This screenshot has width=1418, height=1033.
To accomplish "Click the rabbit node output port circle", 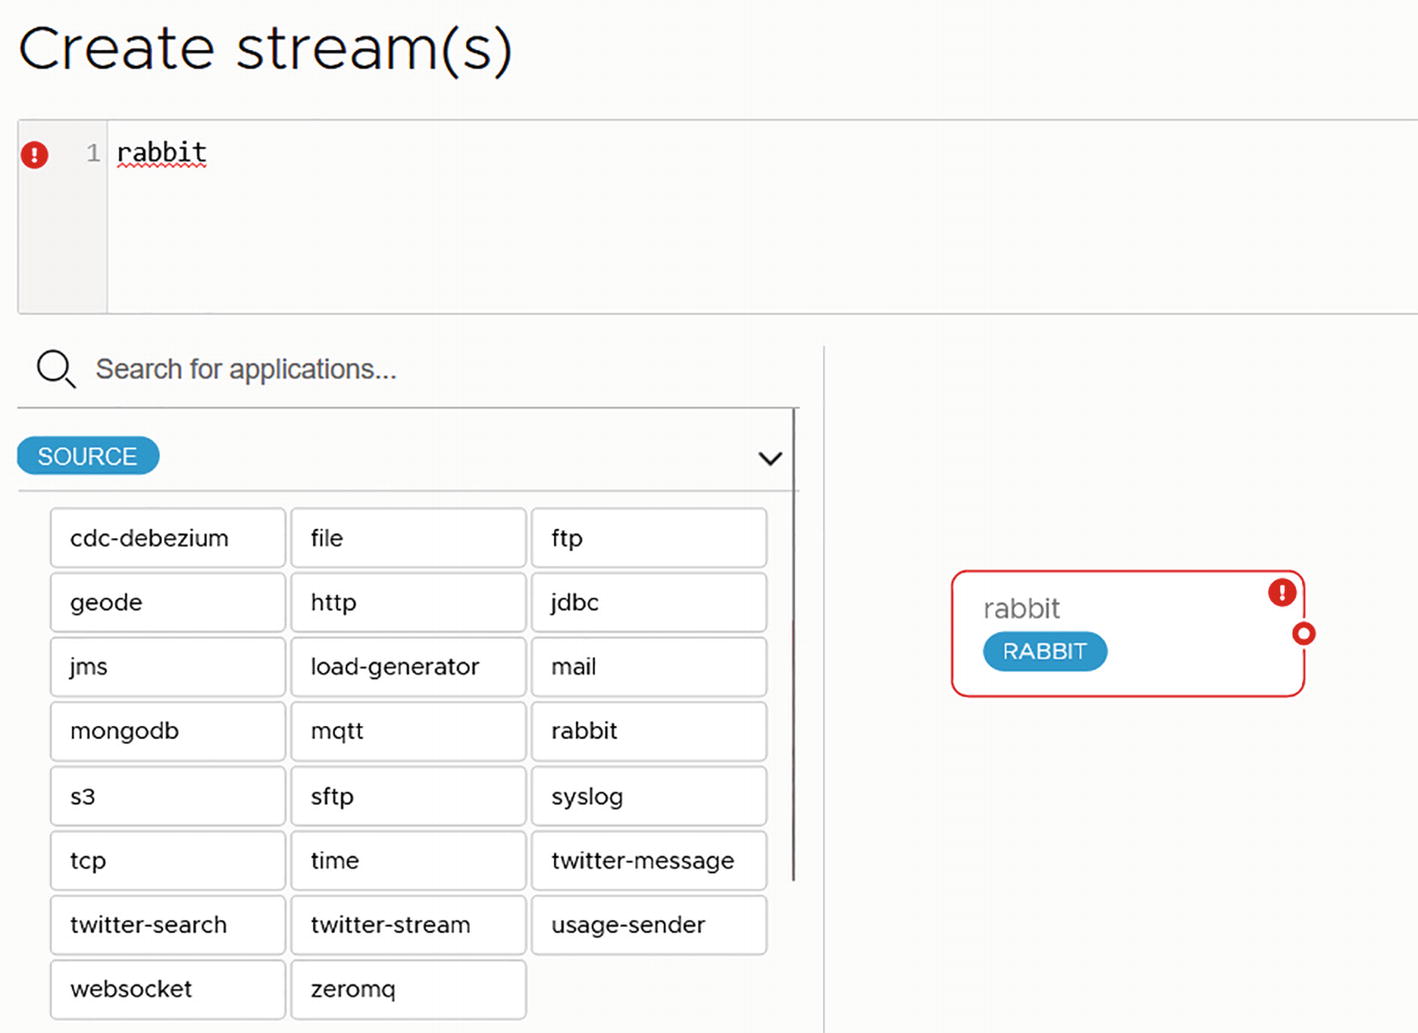I will [x=1303, y=634].
